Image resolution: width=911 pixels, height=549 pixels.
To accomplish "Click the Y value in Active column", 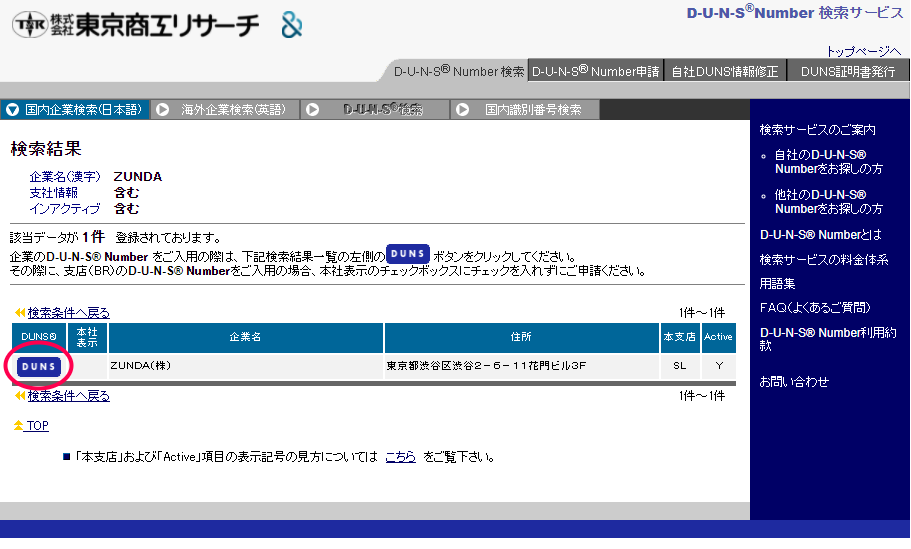I will [719, 365].
